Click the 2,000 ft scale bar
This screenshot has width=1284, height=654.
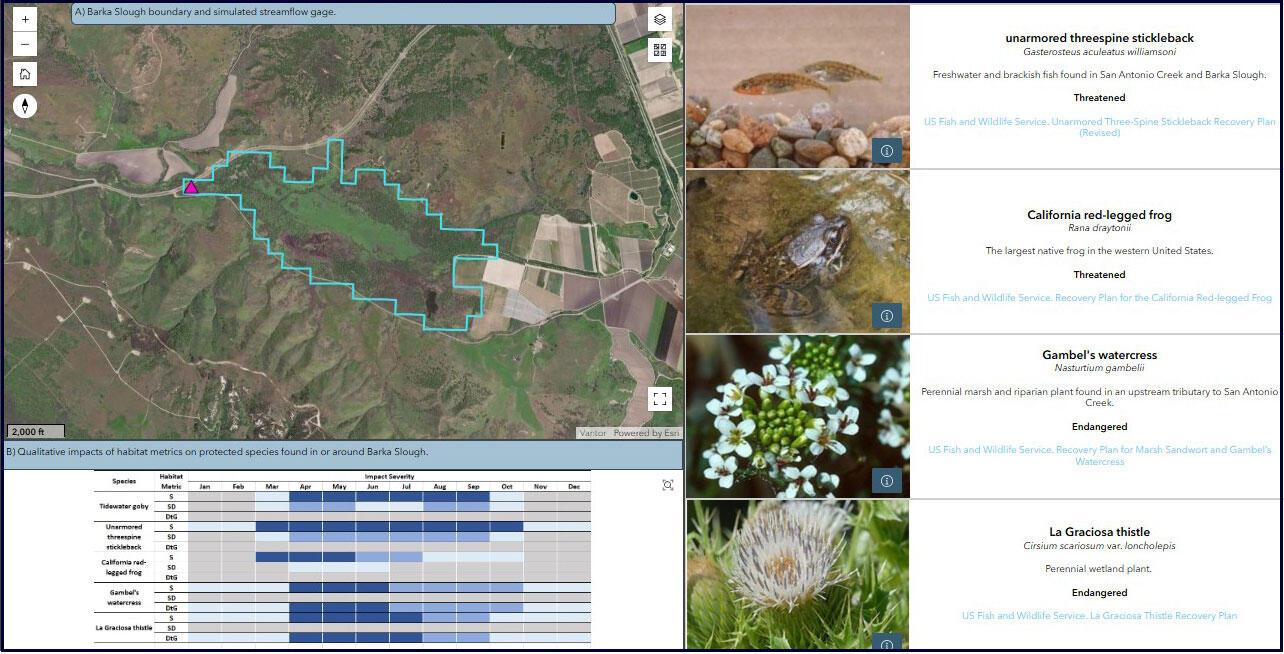35,430
